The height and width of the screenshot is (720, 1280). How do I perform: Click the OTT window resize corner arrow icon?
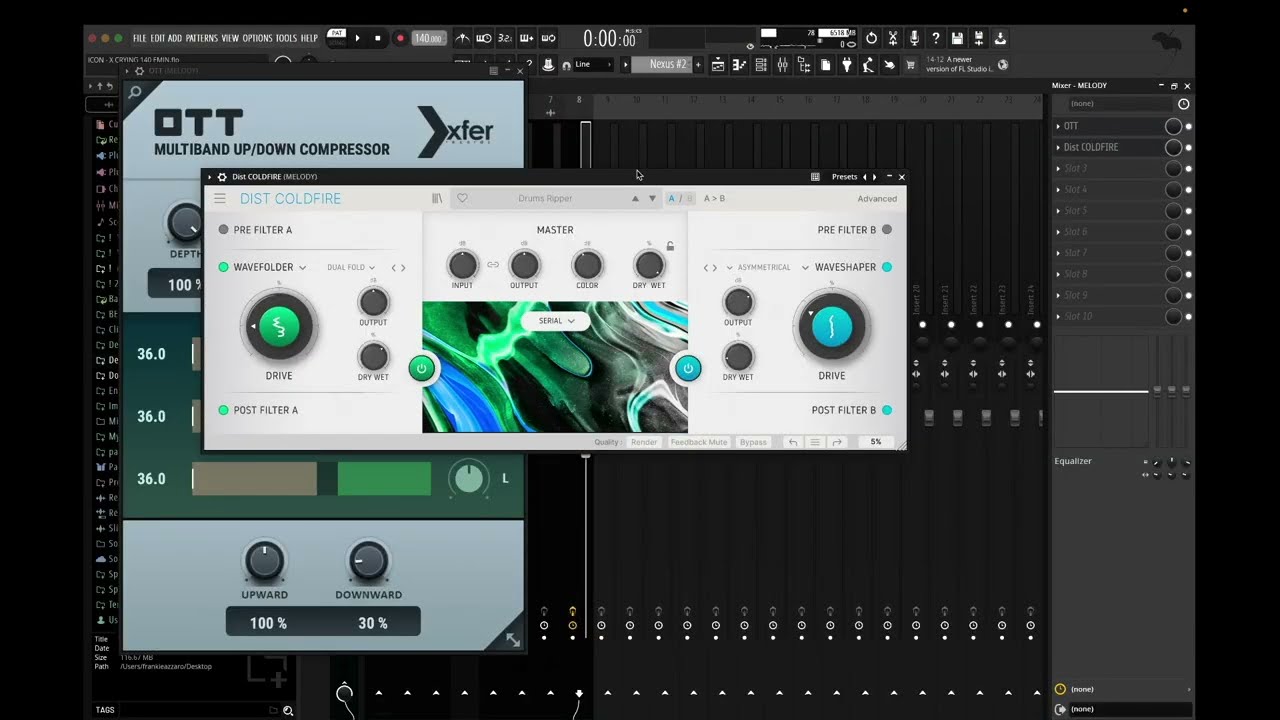(512, 640)
